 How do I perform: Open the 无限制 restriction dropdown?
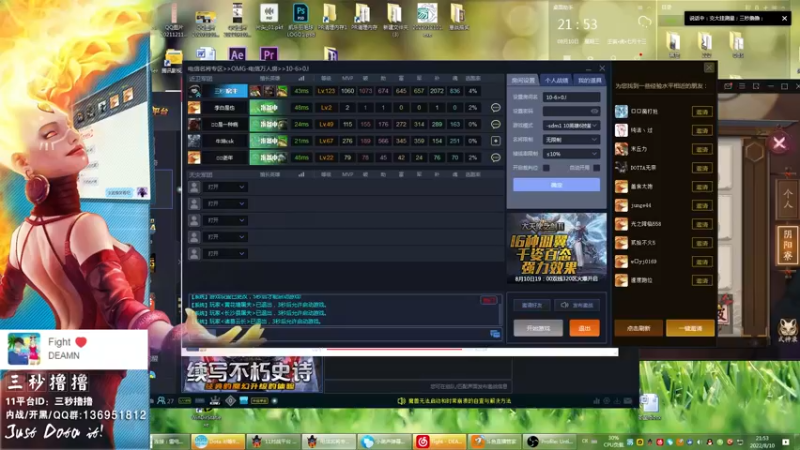[x=571, y=140]
